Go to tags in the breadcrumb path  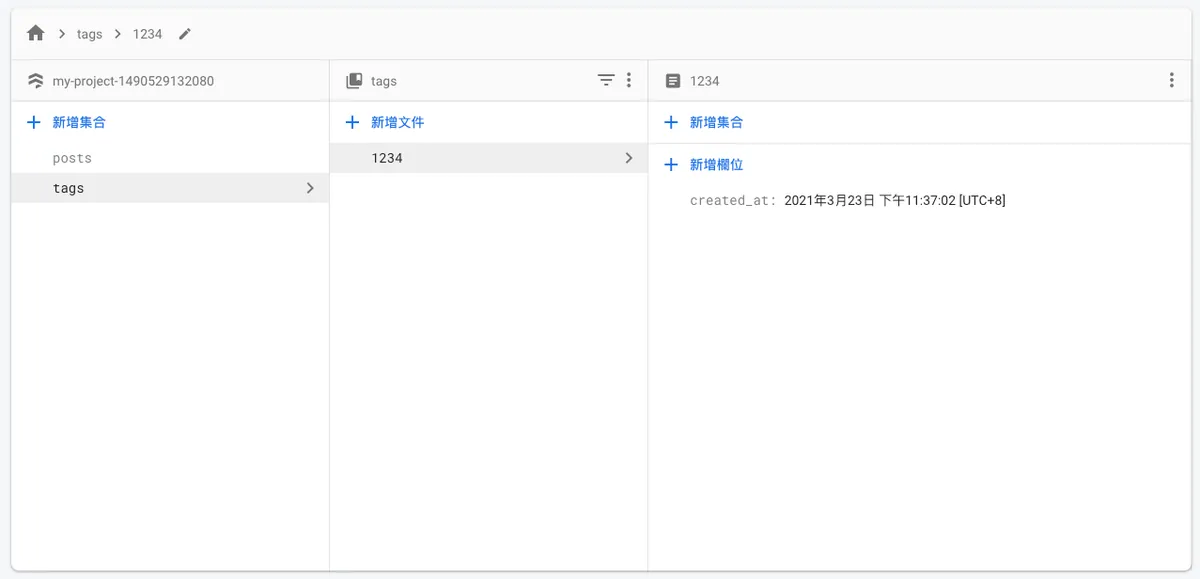[90, 34]
